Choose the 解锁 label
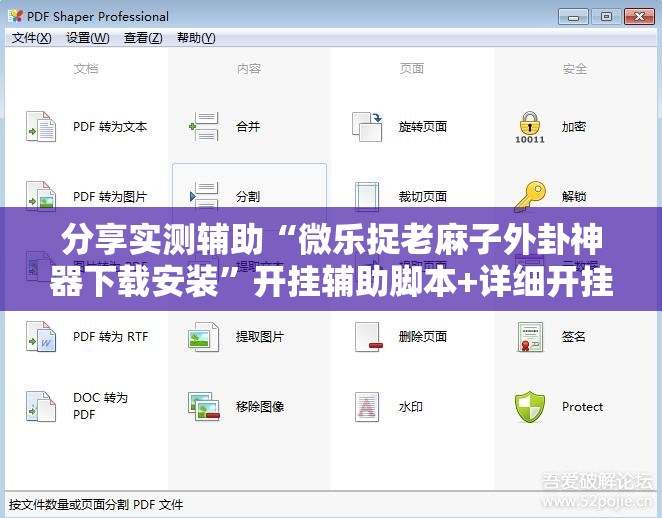This screenshot has width=662, height=518. tap(574, 196)
